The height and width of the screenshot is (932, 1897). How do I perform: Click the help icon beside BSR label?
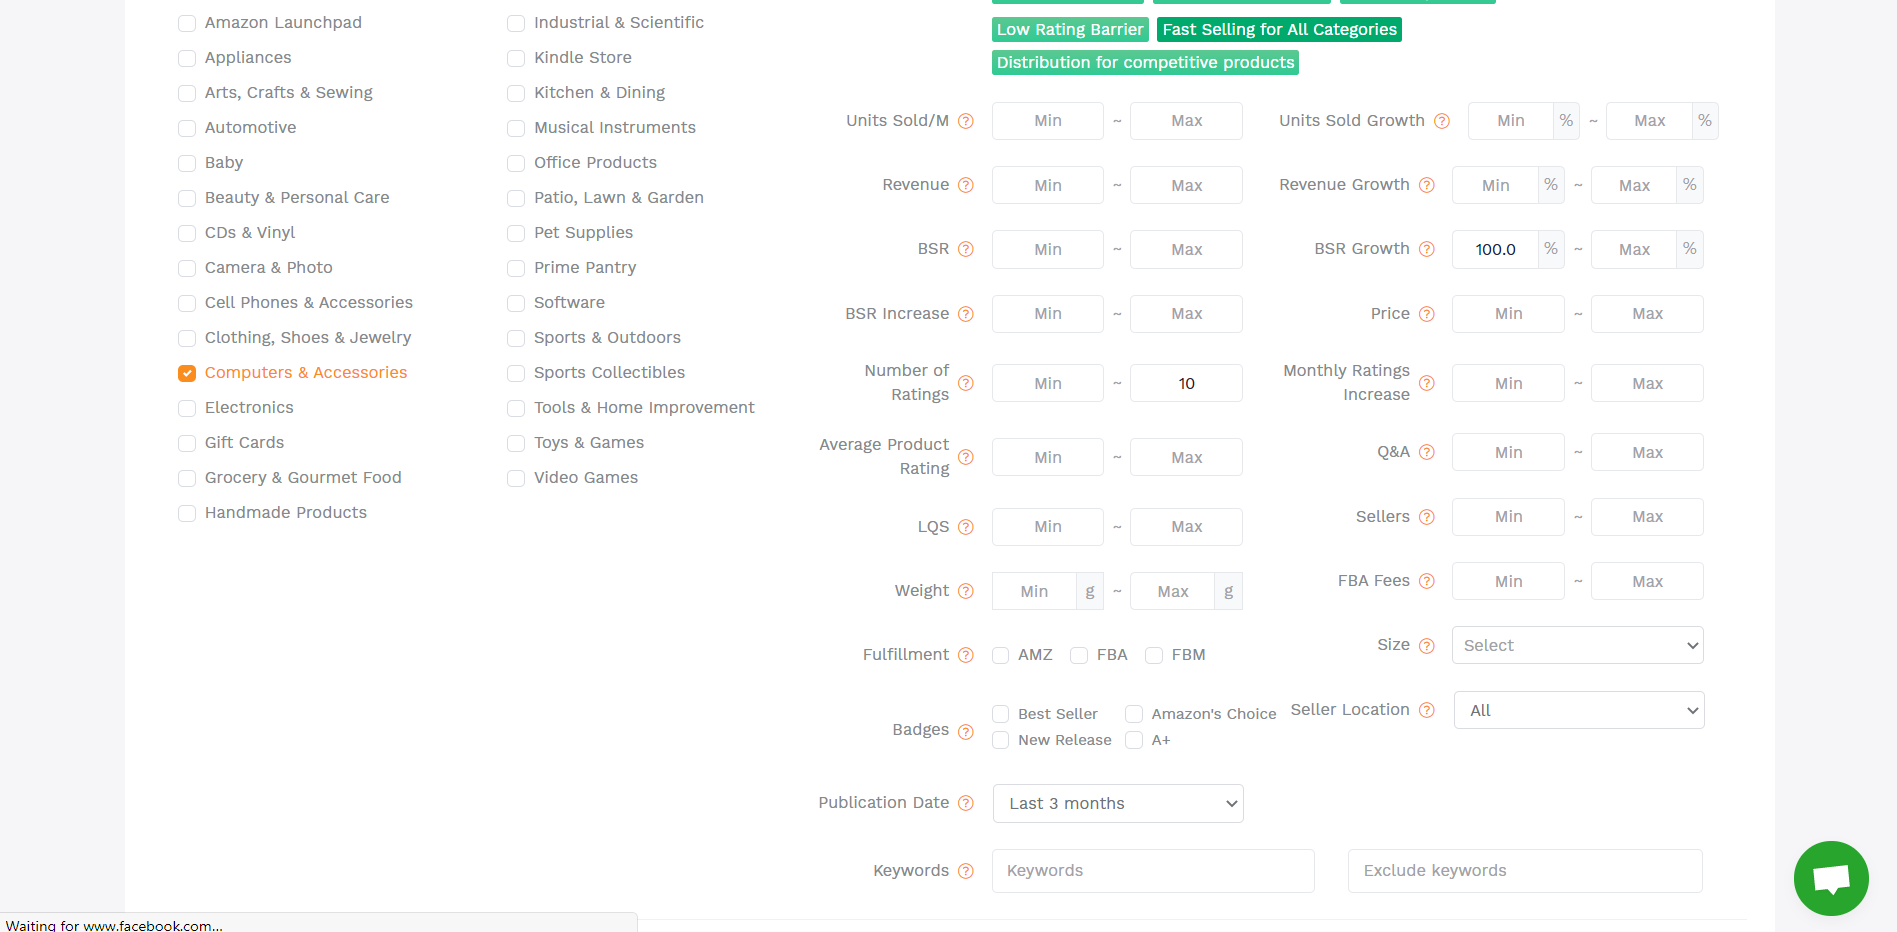966,249
